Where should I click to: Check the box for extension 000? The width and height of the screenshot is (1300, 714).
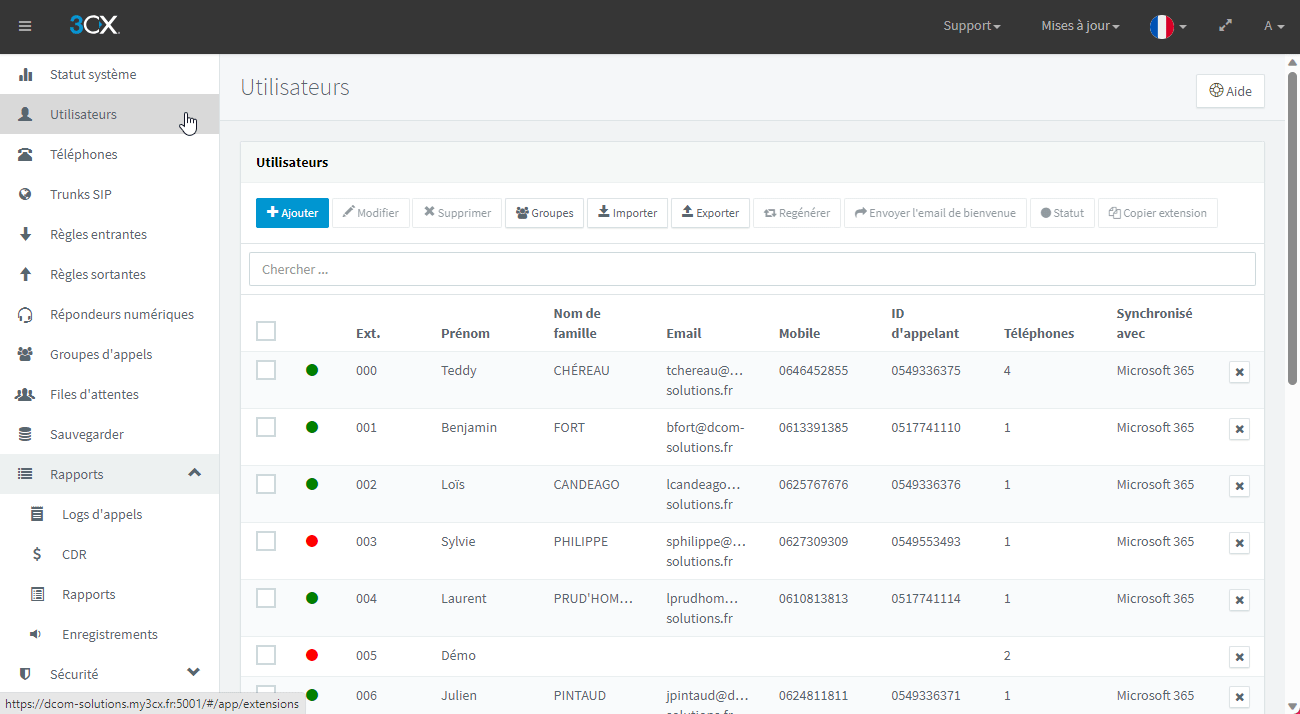coord(266,370)
